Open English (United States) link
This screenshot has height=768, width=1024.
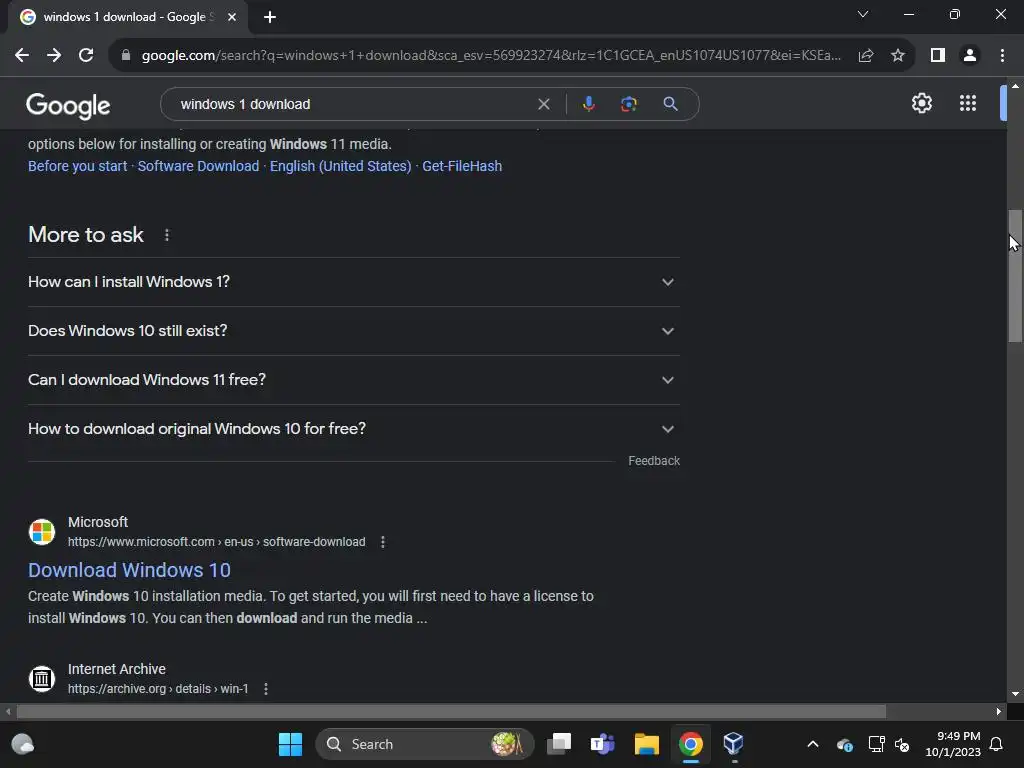point(341,166)
